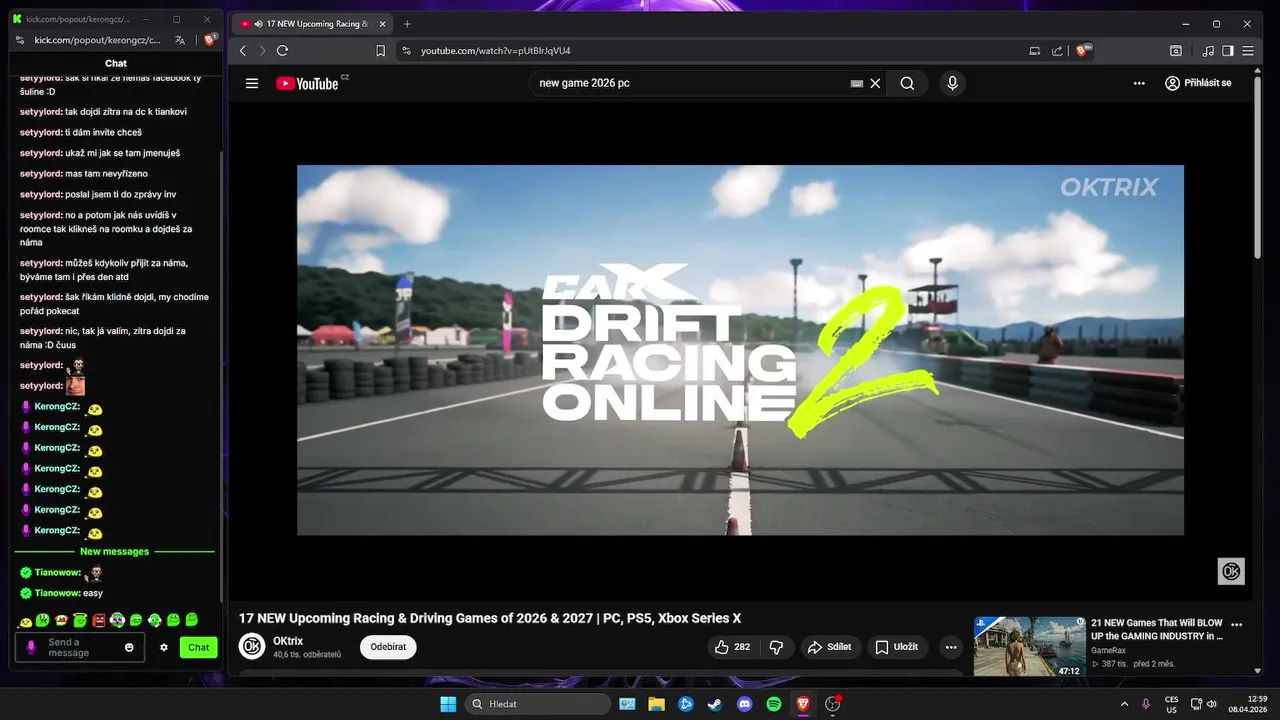The image size is (1280, 720).
Task: Switch CES US keyboard language
Action: (1171, 704)
